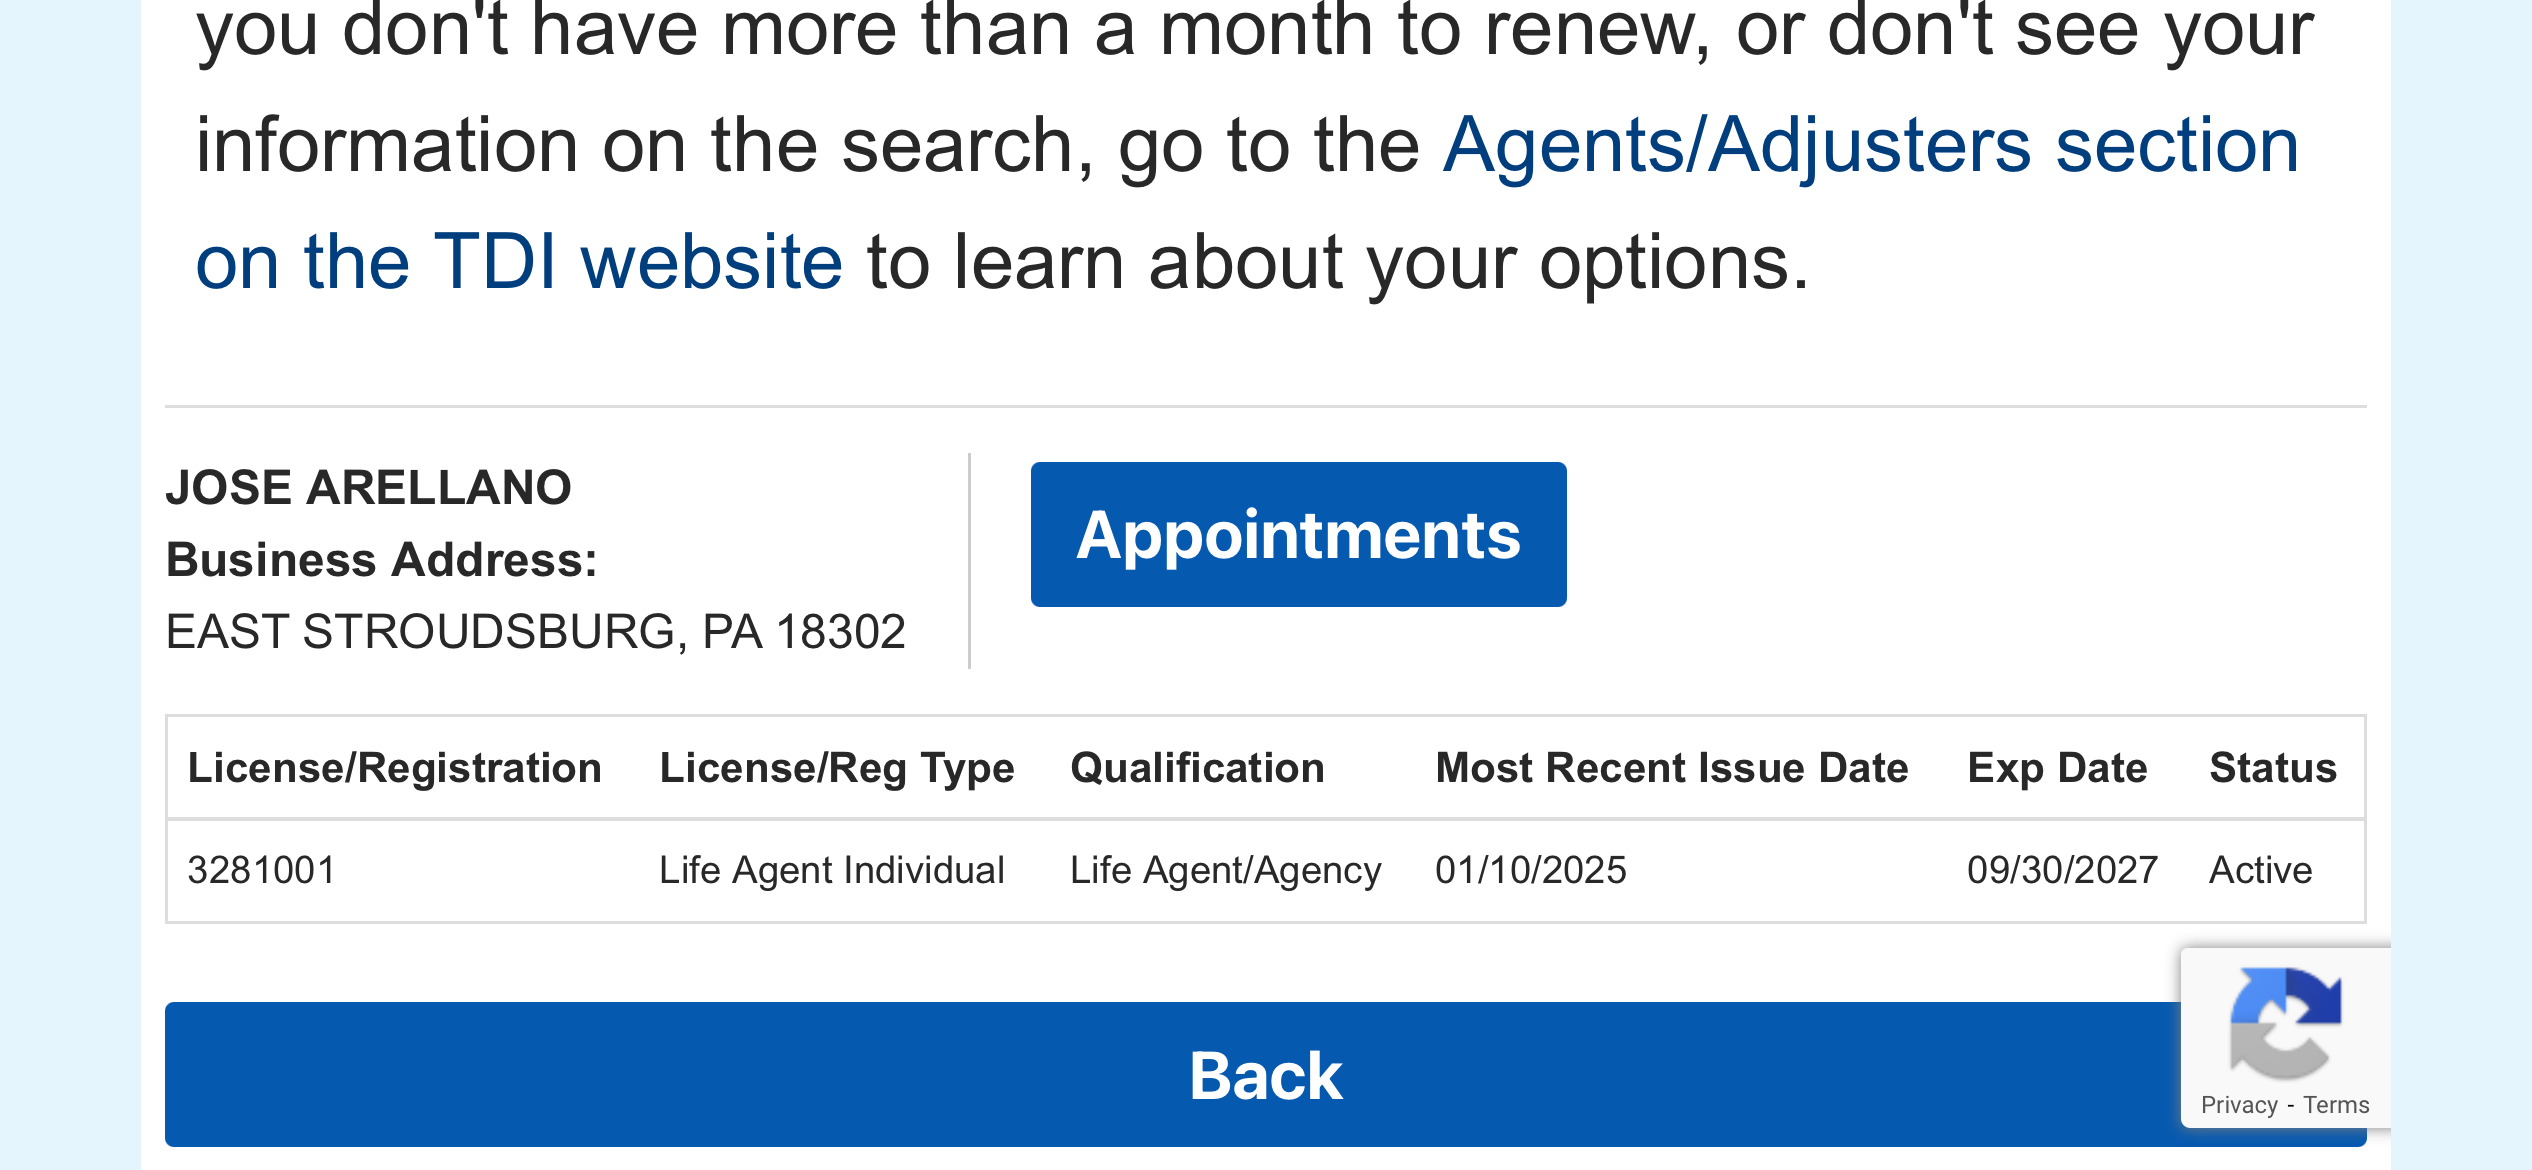Select license number 3281001
2532x1170 pixels.
pyautogui.click(x=261, y=870)
